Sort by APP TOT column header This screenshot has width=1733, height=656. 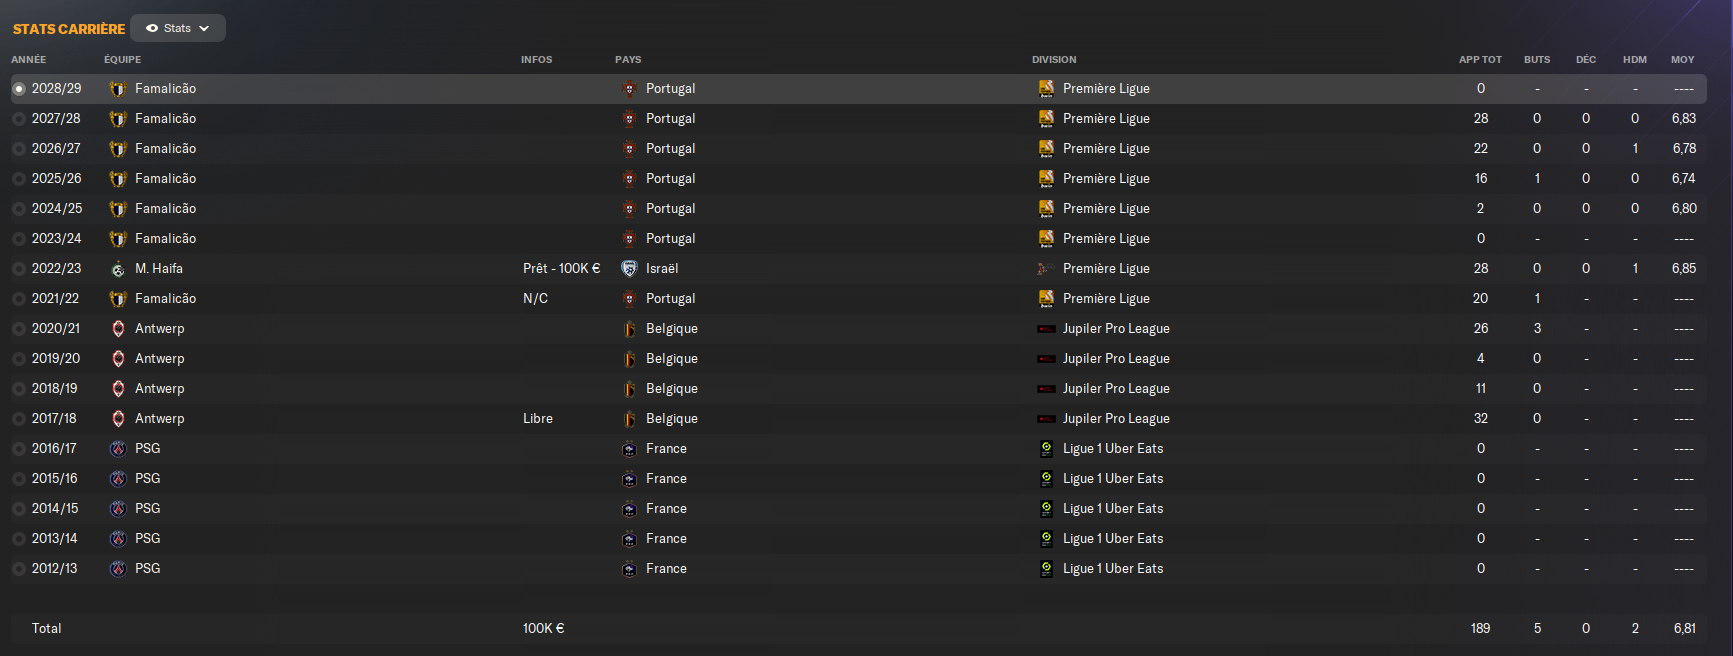[x=1480, y=60]
